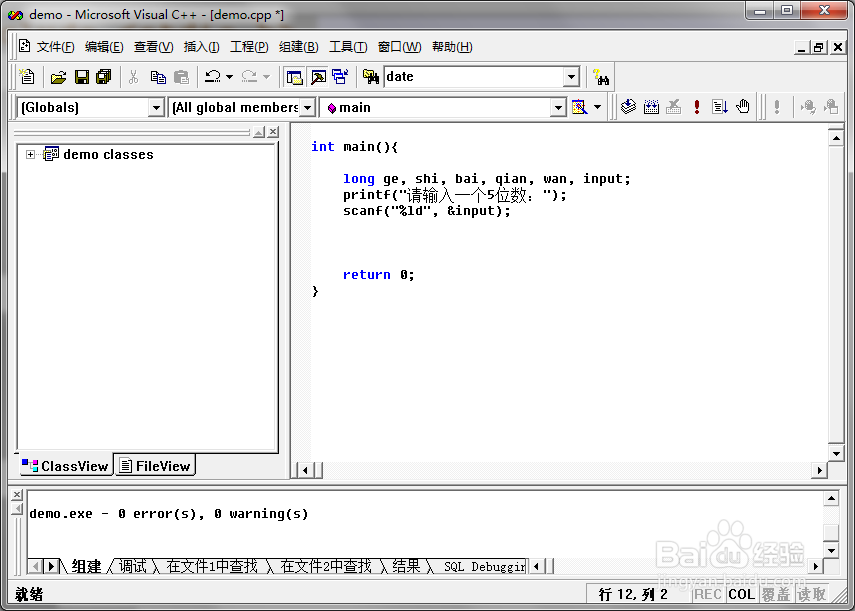This screenshot has width=855, height=611.
Task: Open the main function members dropdown
Action: 558,107
